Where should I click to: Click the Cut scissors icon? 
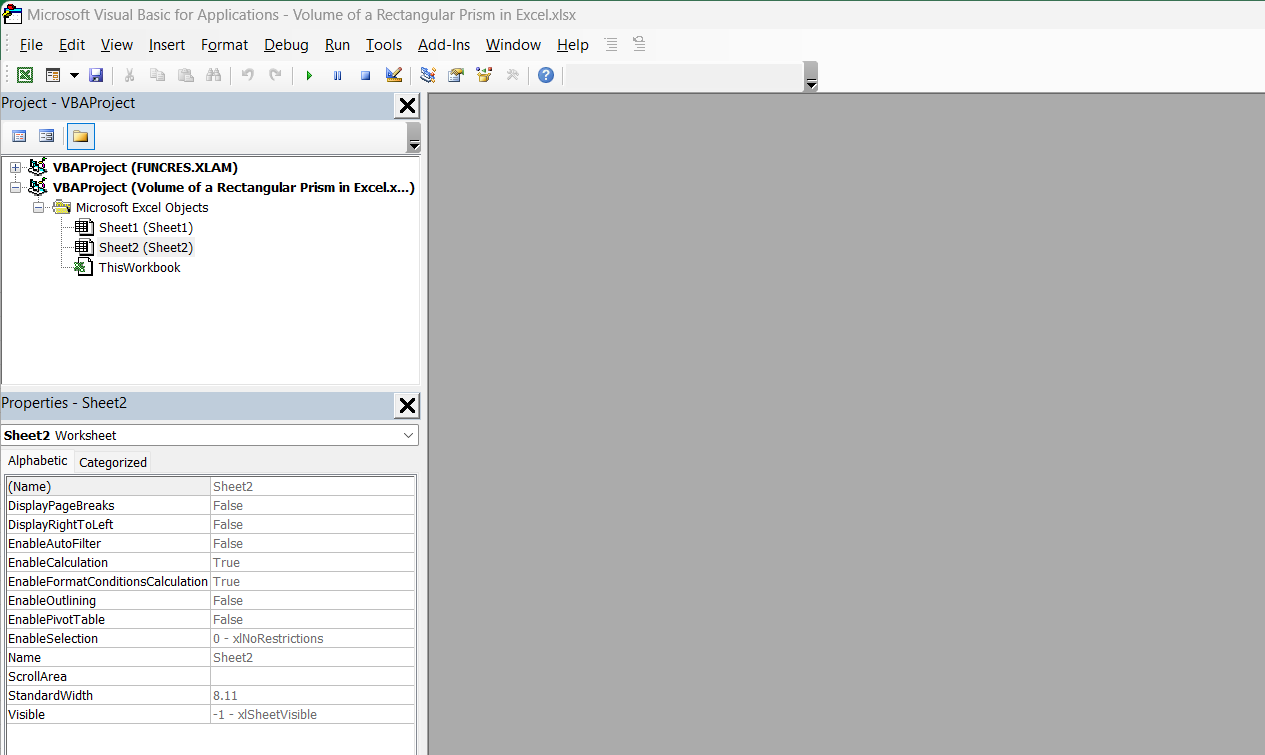point(129,75)
